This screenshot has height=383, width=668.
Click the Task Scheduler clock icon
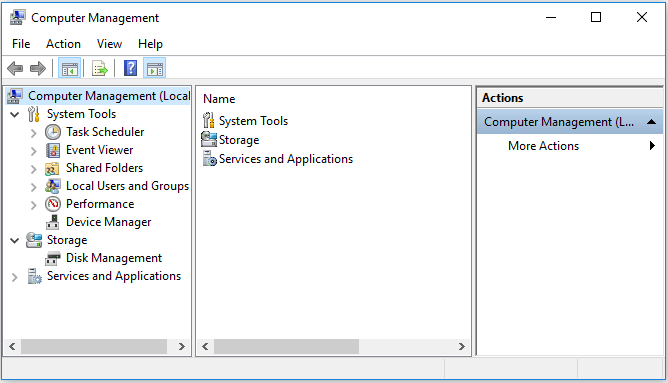(53, 132)
